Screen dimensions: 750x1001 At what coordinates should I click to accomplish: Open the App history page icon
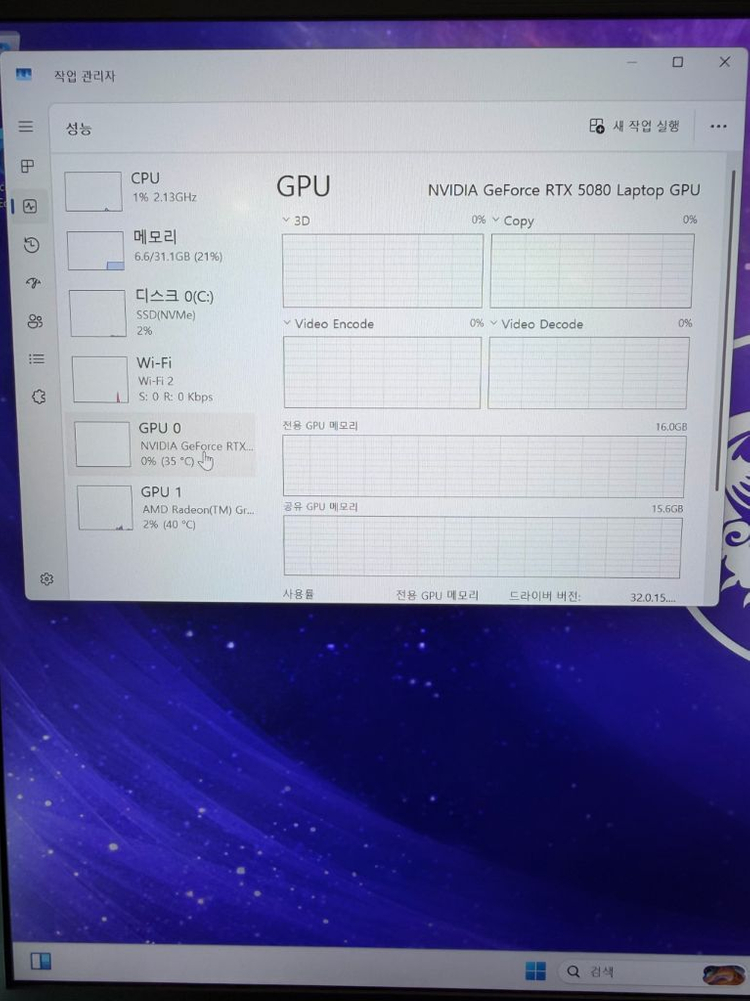pyautogui.click(x=32, y=245)
